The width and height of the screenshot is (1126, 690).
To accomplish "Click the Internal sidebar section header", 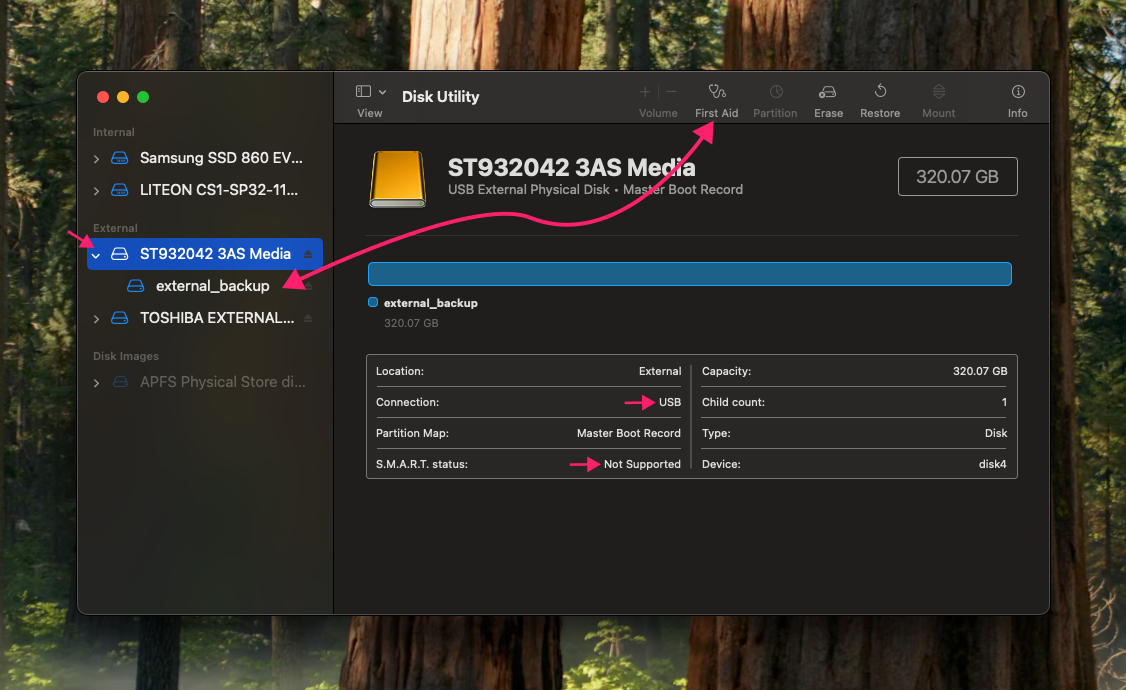I will click(x=113, y=132).
